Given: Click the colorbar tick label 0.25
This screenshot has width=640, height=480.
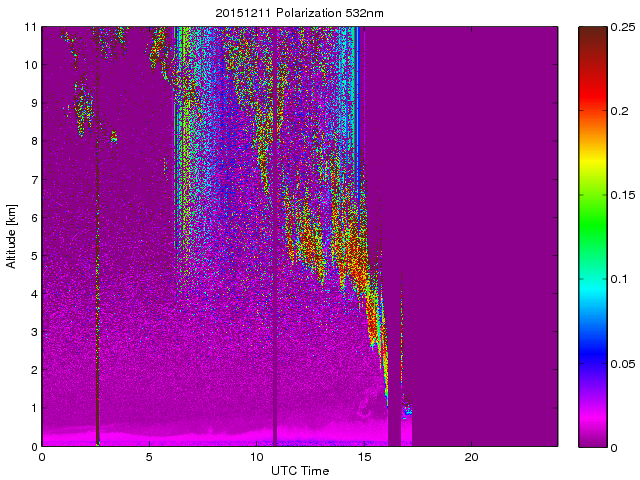Looking at the screenshot, I should [x=623, y=27].
